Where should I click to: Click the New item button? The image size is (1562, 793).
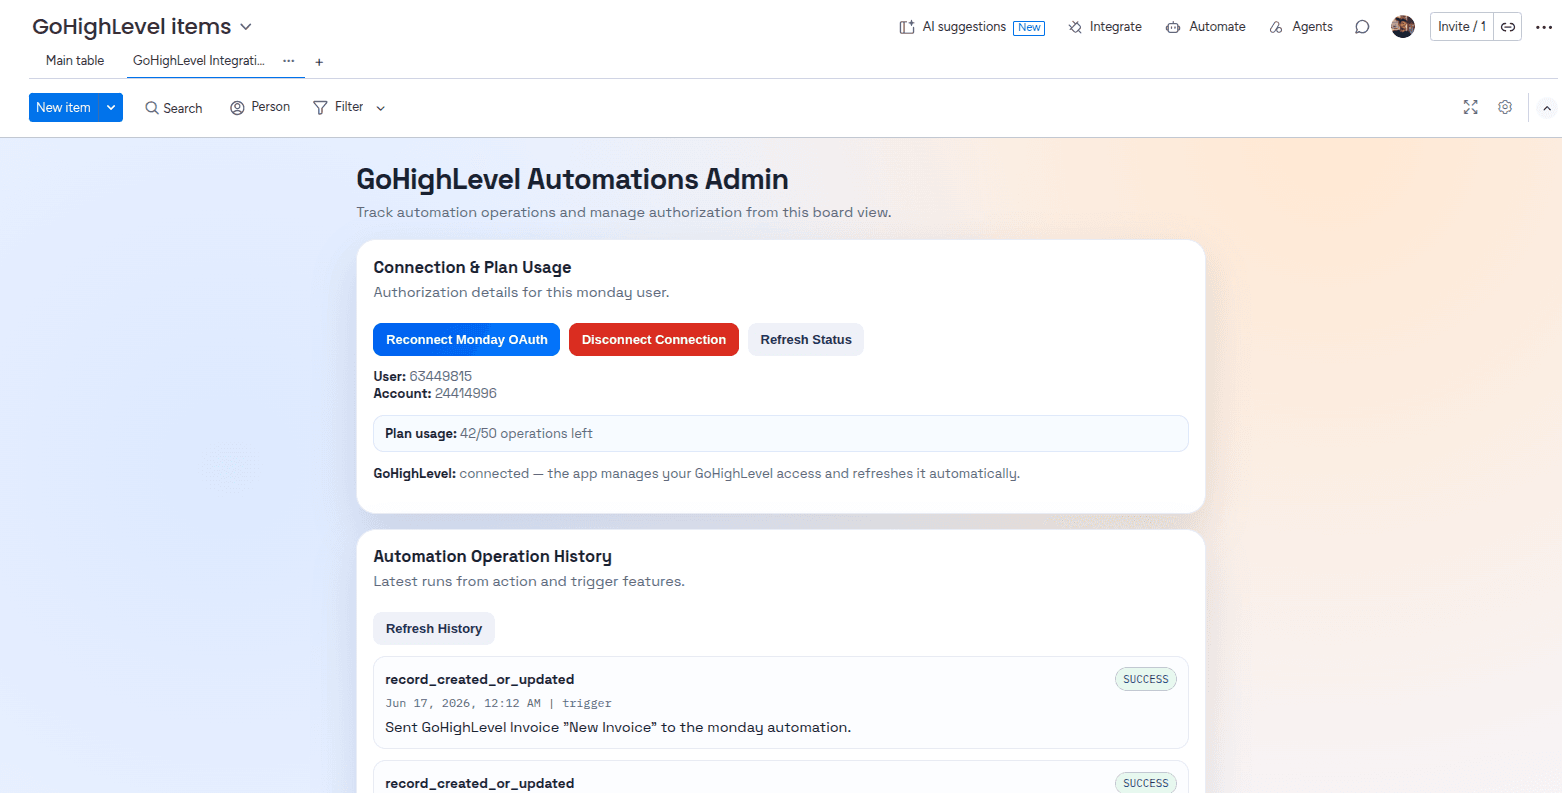coord(64,107)
